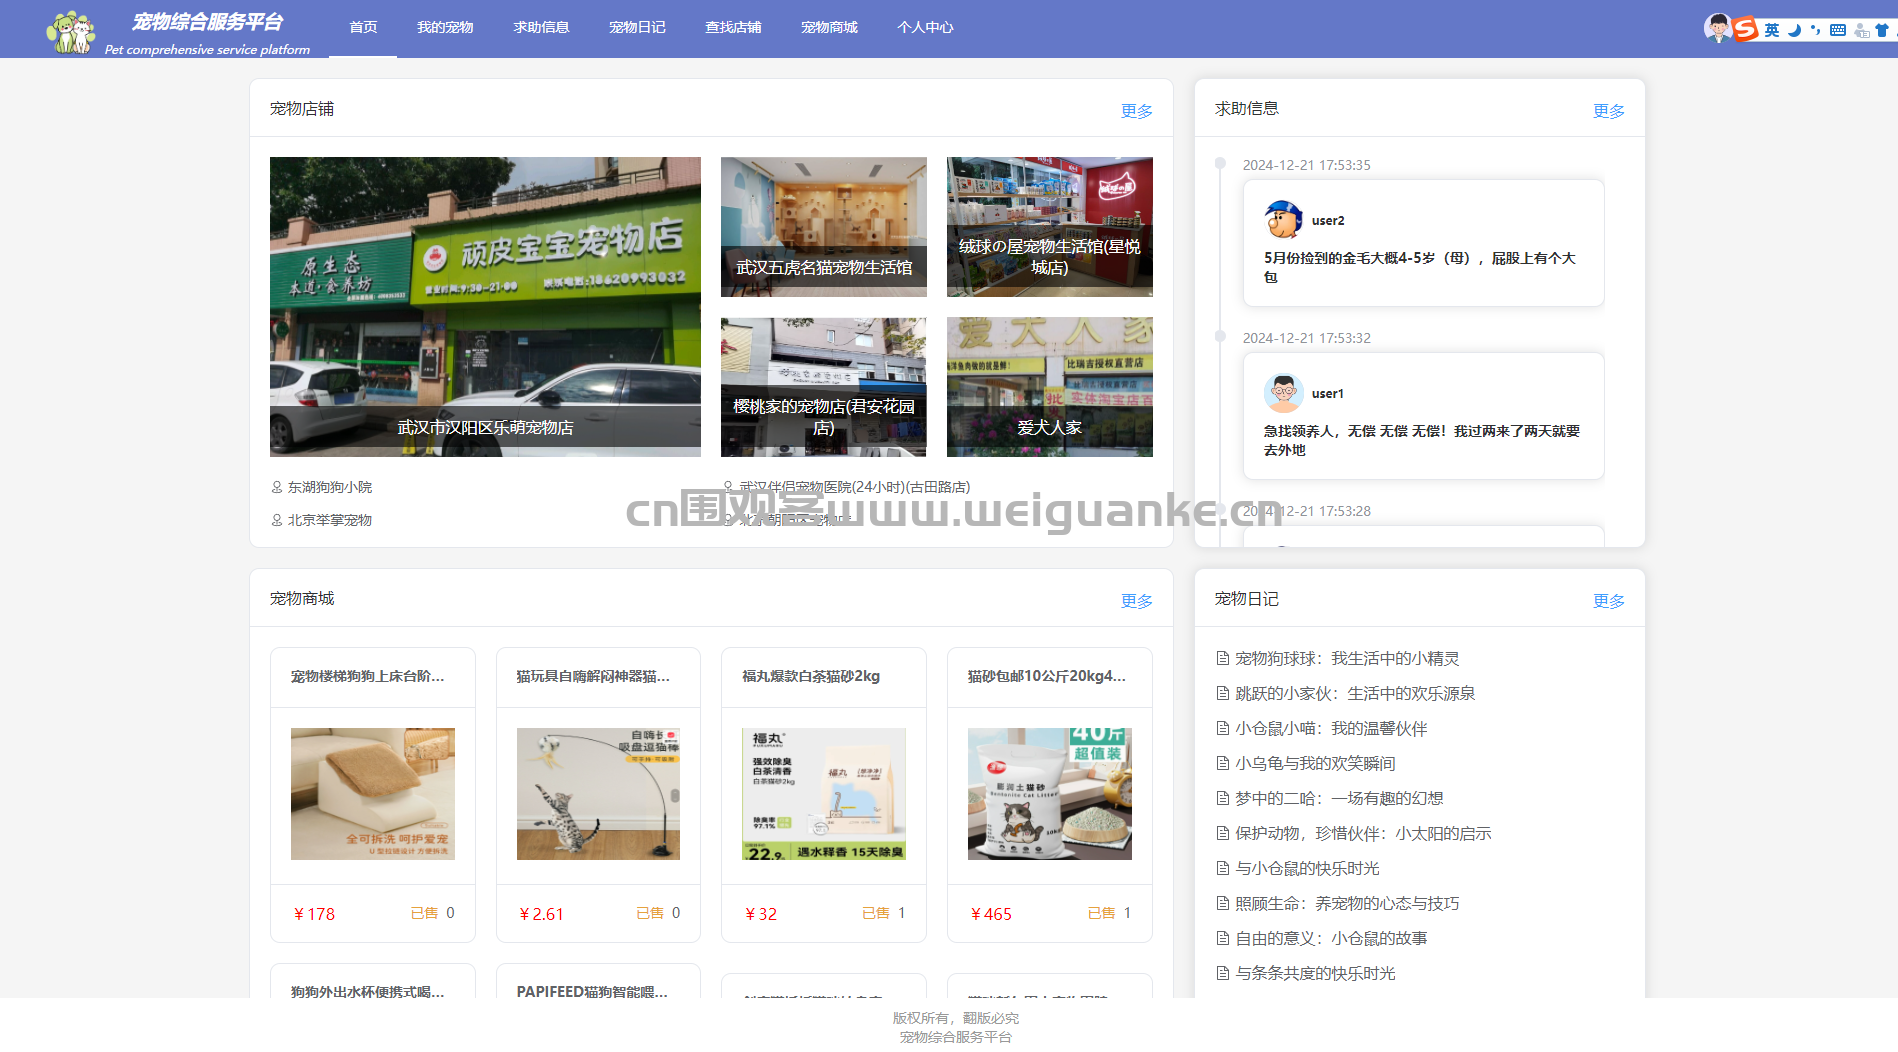Toggle the Sogou moon mode icon
Viewport: 1898px width, 1052px height.
click(1795, 30)
